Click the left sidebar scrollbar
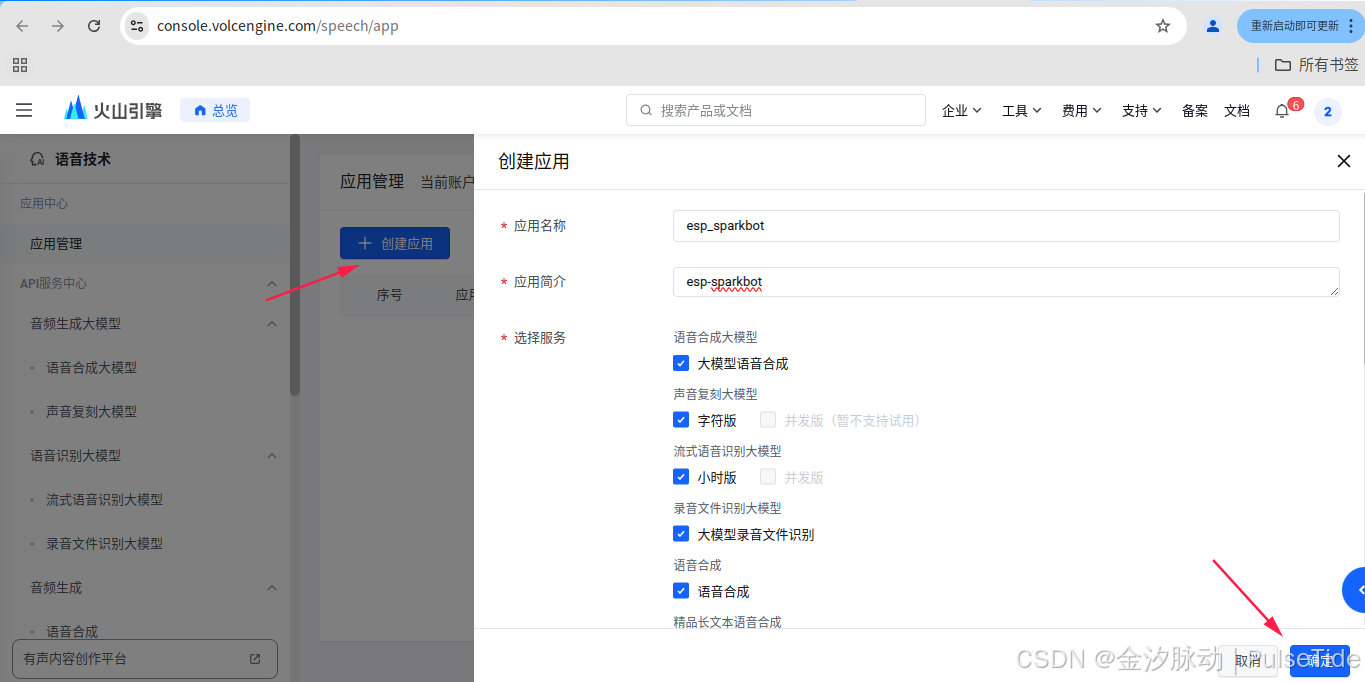The image size is (1365, 682). pos(295,266)
